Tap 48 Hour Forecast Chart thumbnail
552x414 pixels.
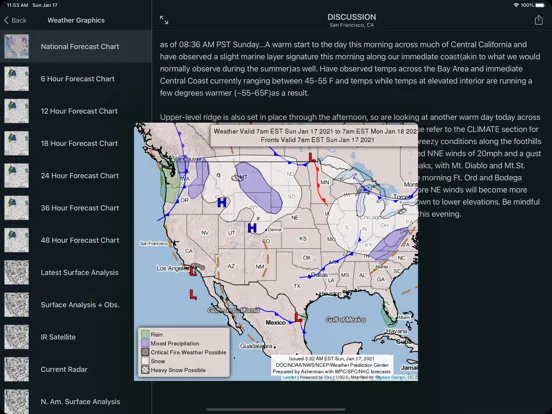pyautogui.click(x=17, y=240)
